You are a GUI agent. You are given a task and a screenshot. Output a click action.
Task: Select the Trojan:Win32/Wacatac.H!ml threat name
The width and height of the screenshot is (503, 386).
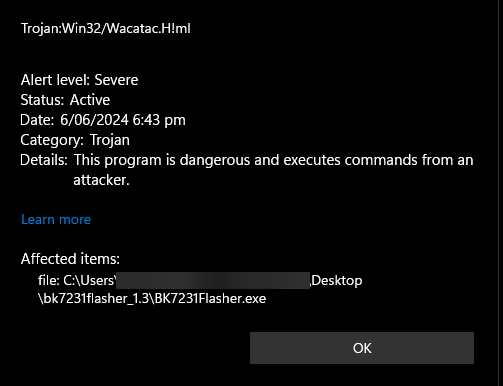click(106, 28)
